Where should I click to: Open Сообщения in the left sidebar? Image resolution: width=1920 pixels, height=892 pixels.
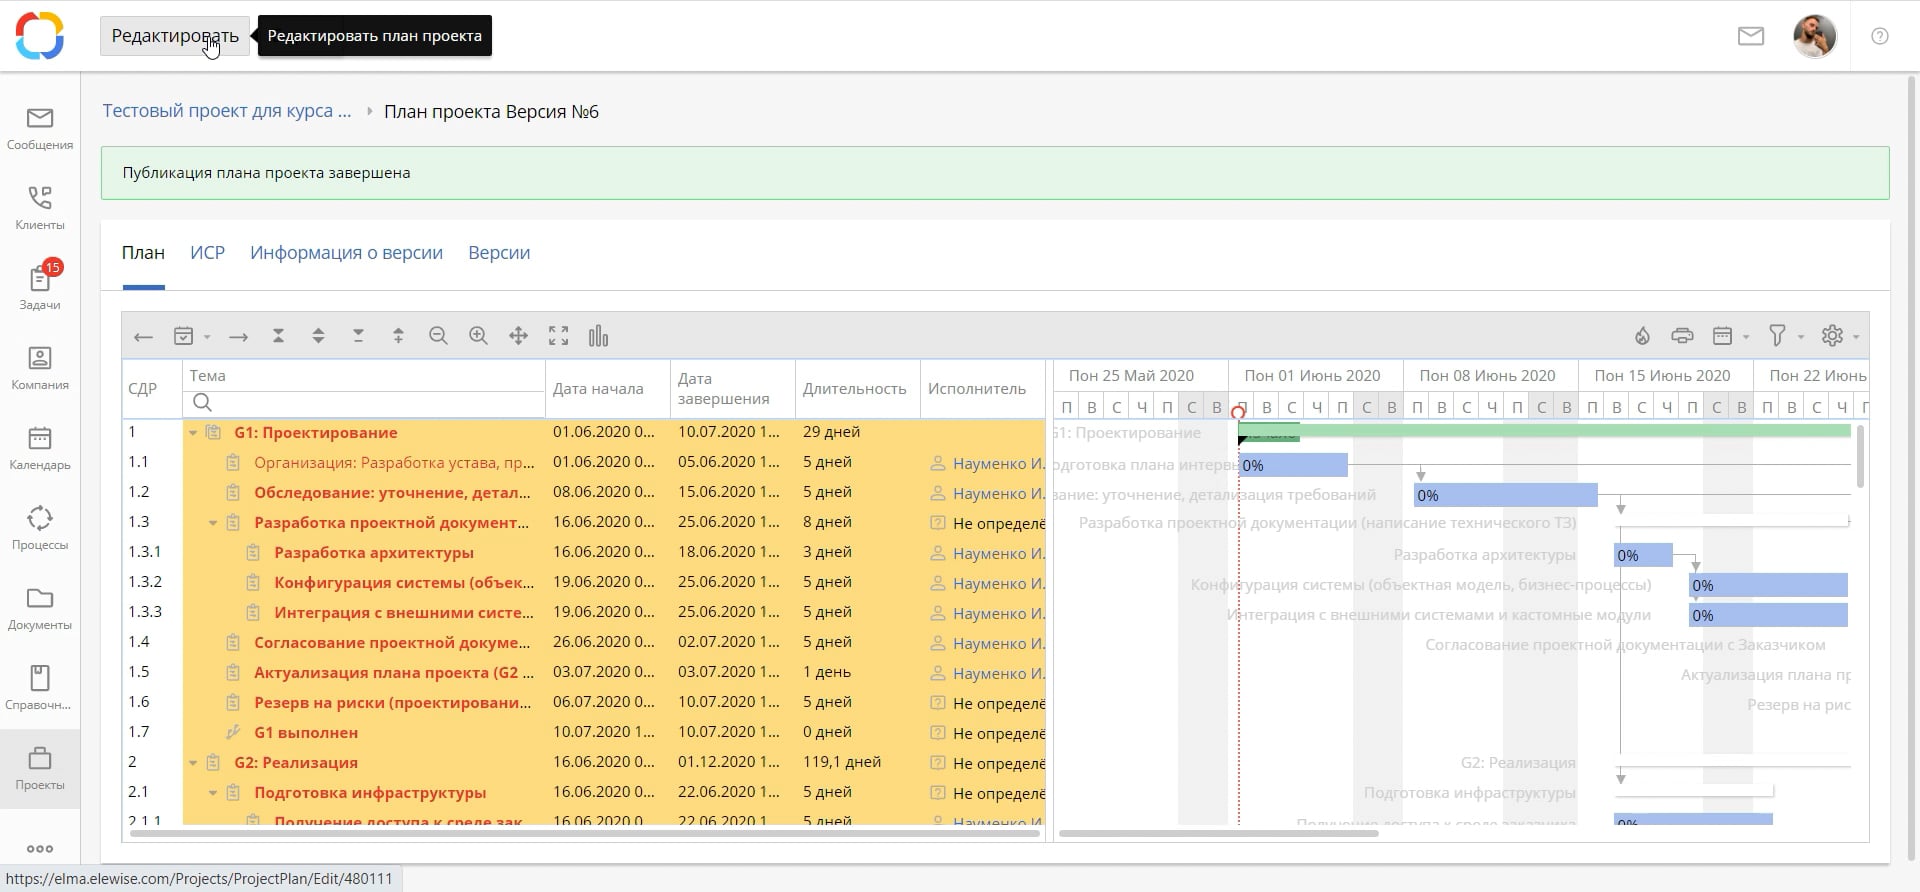40,129
